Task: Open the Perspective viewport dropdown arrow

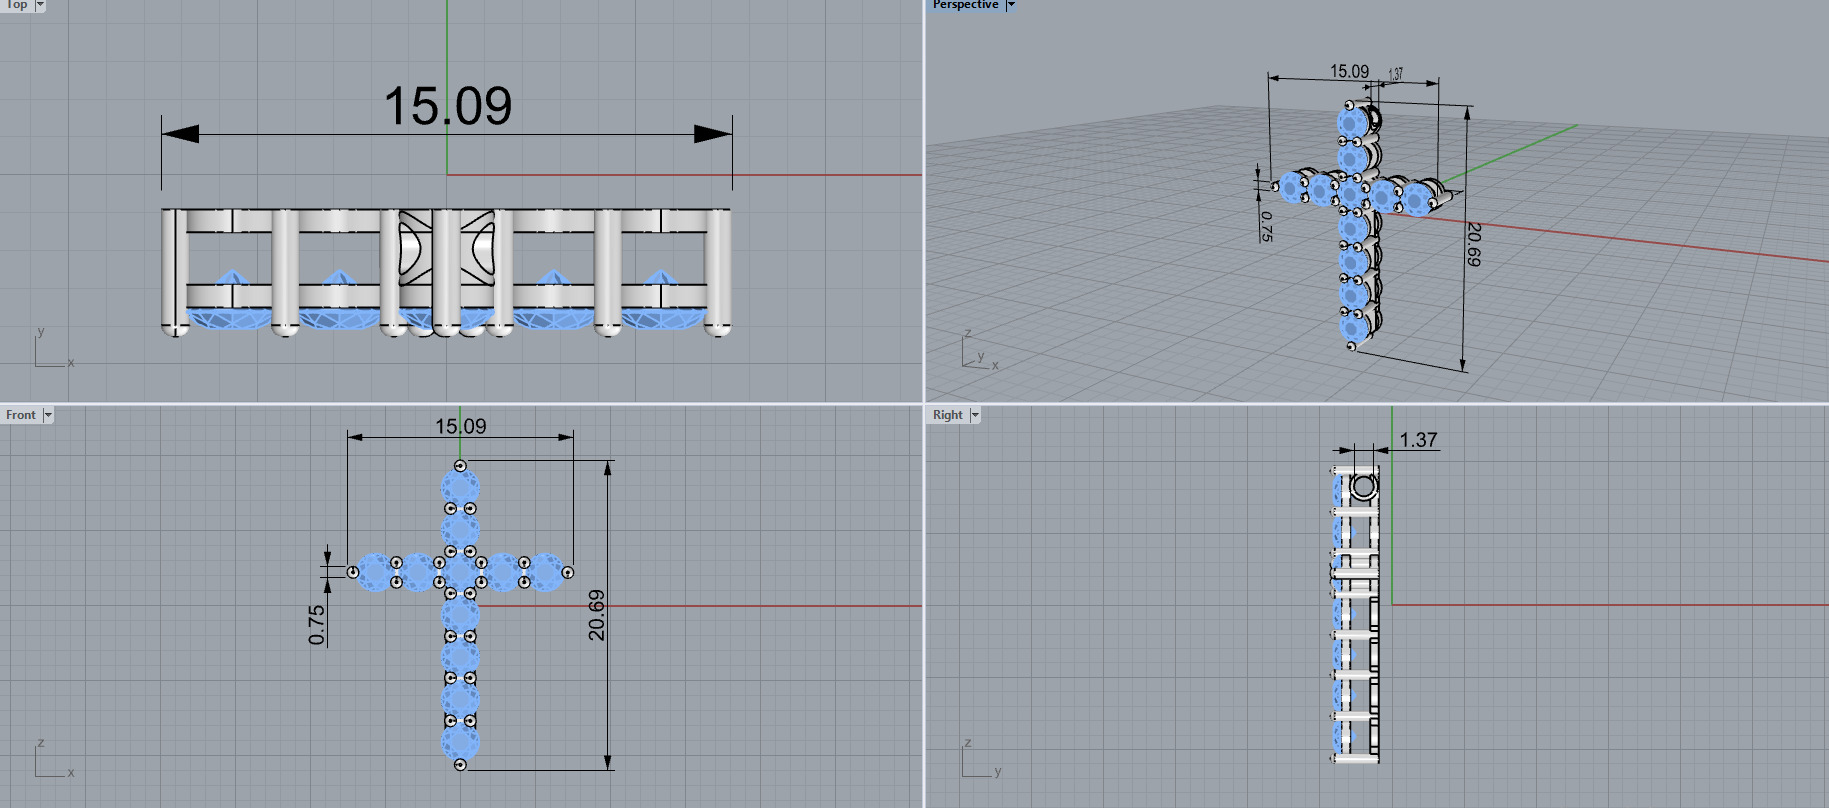Action: point(1011,5)
